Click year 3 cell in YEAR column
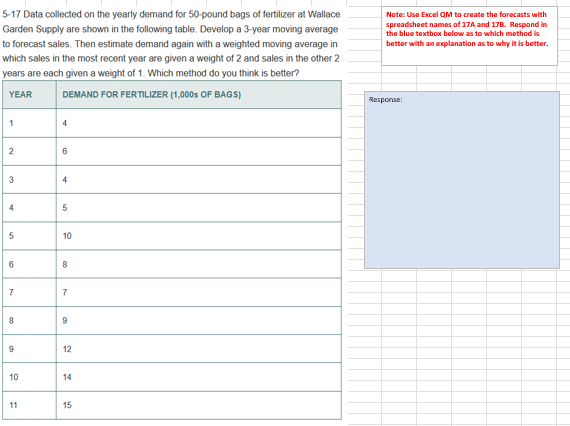570x426 pixels. pos(29,180)
